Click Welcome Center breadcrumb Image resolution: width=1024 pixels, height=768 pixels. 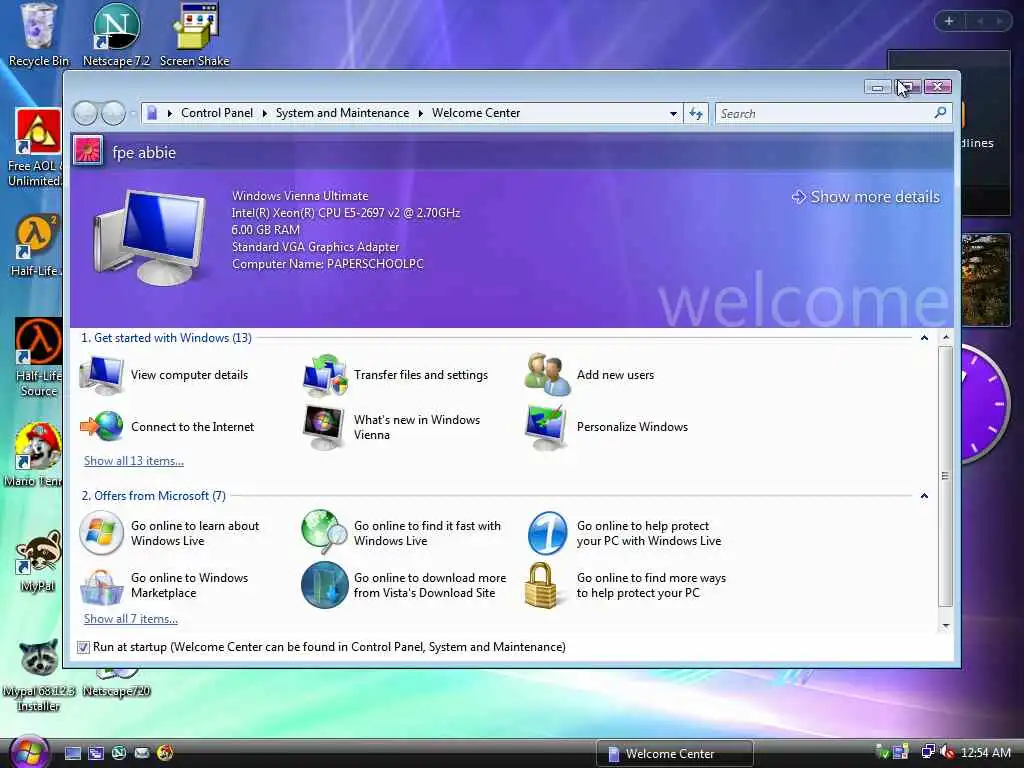[x=476, y=113]
